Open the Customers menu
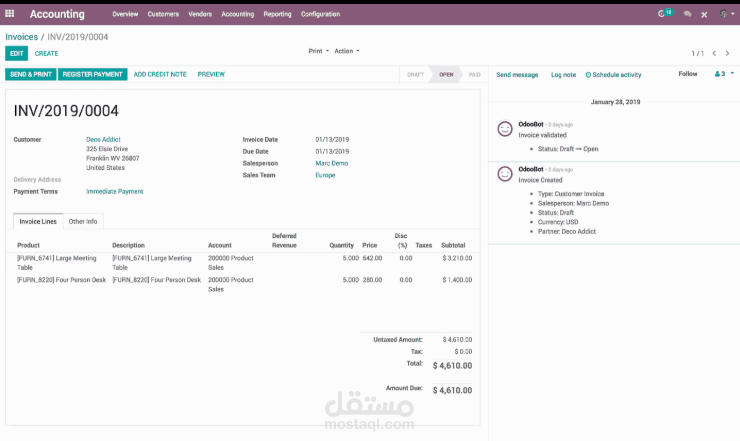 coord(163,14)
